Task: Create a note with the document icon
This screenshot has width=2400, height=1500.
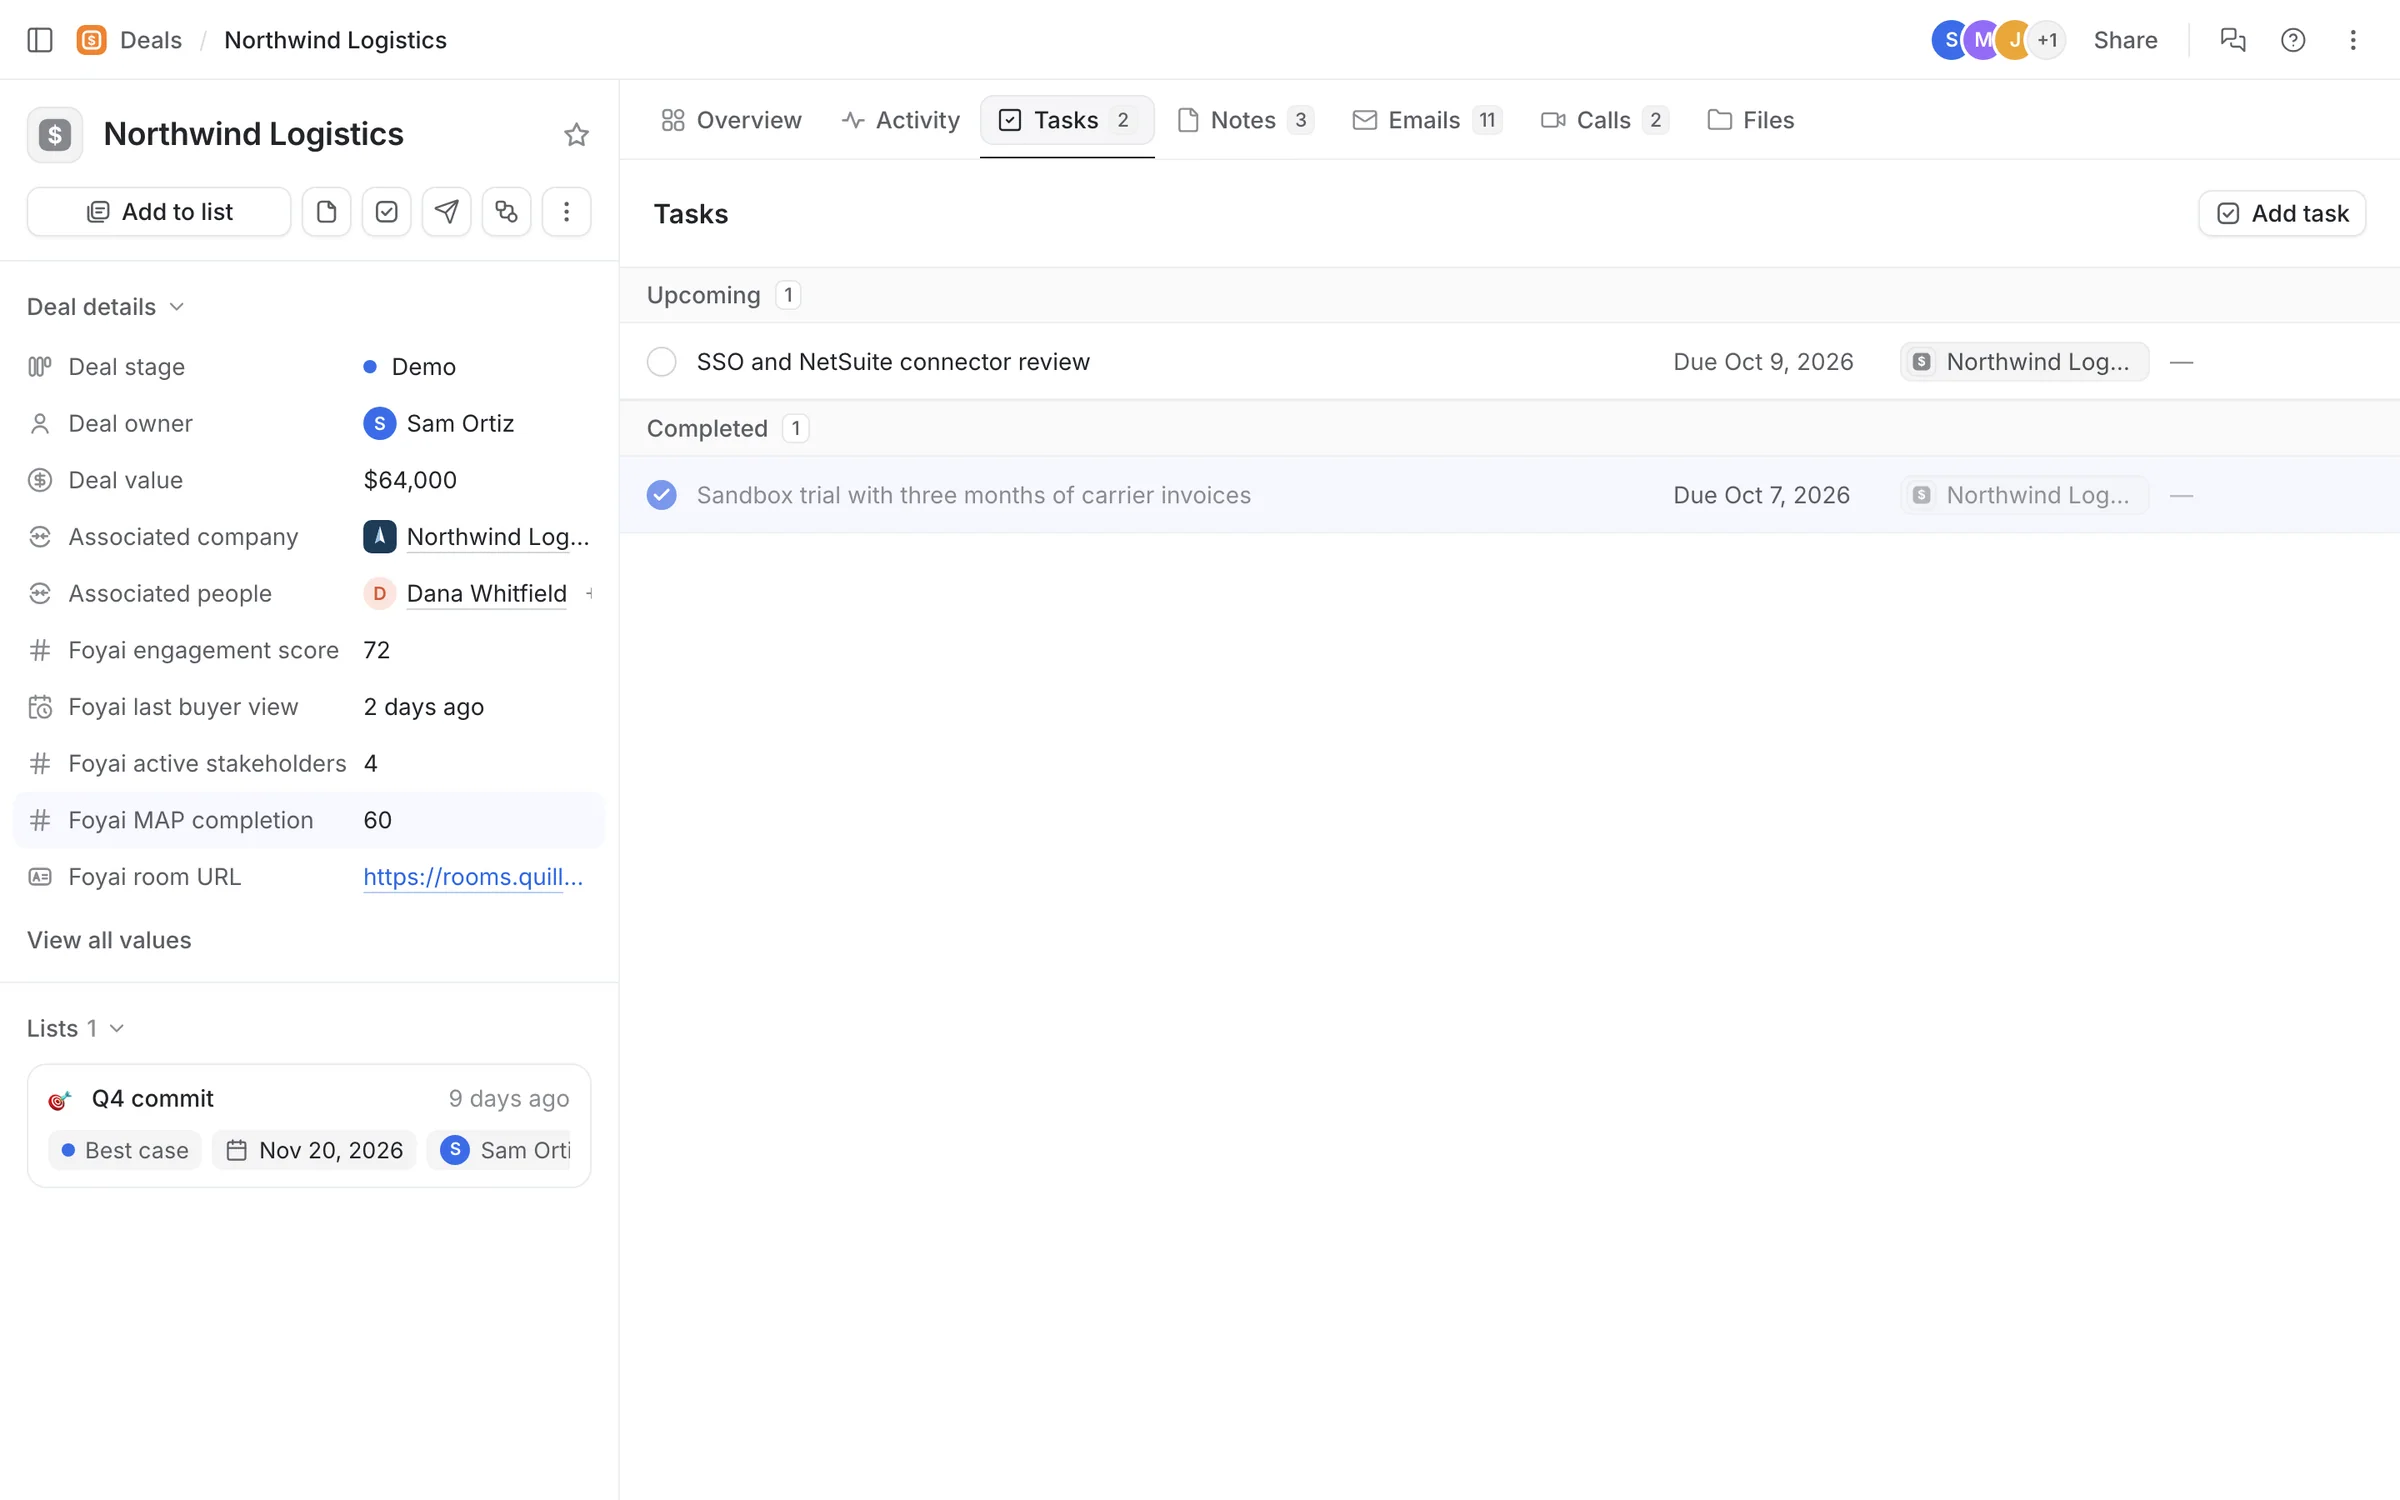Action: pos(326,212)
